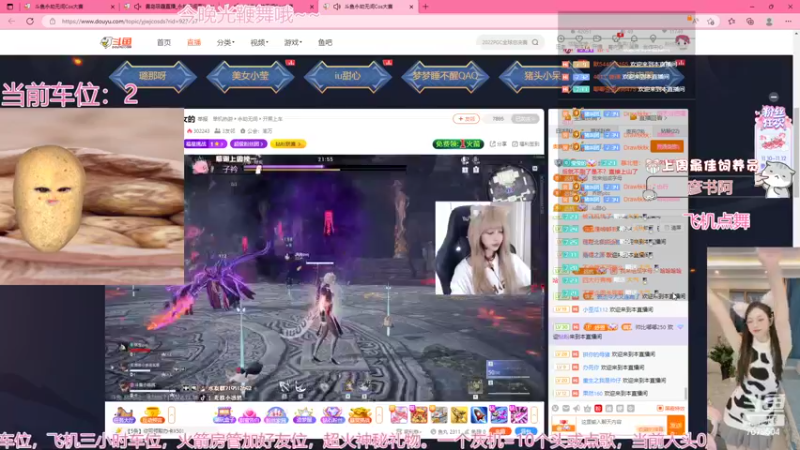The image size is (800, 450).
Task: Toggle the grey 已关注 followed button
Action: (526, 119)
